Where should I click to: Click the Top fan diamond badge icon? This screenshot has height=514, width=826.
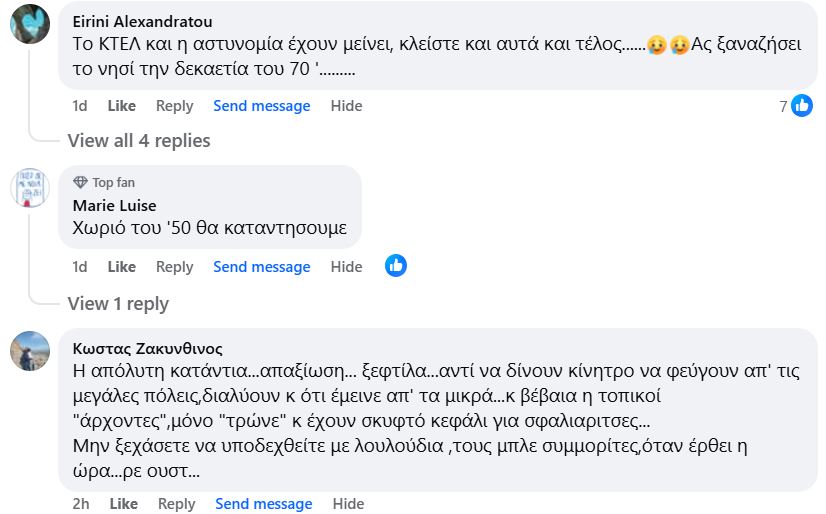click(81, 183)
